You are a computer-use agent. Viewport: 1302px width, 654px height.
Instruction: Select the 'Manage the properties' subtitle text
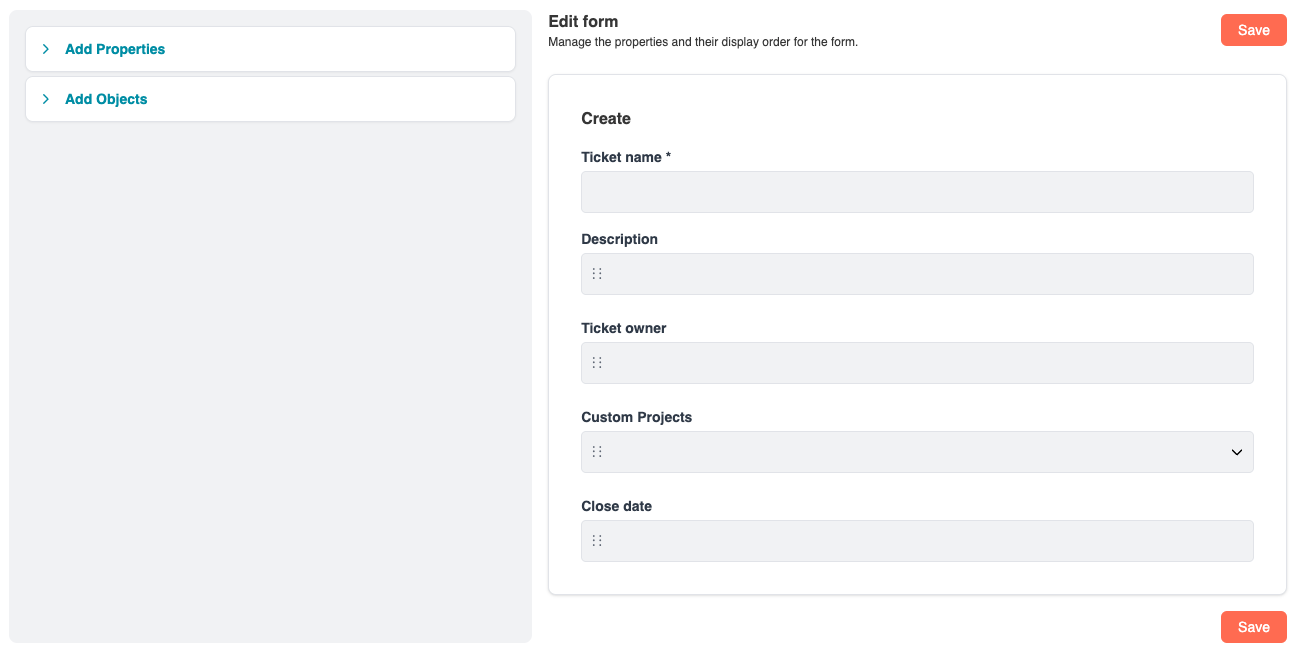click(703, 43)
